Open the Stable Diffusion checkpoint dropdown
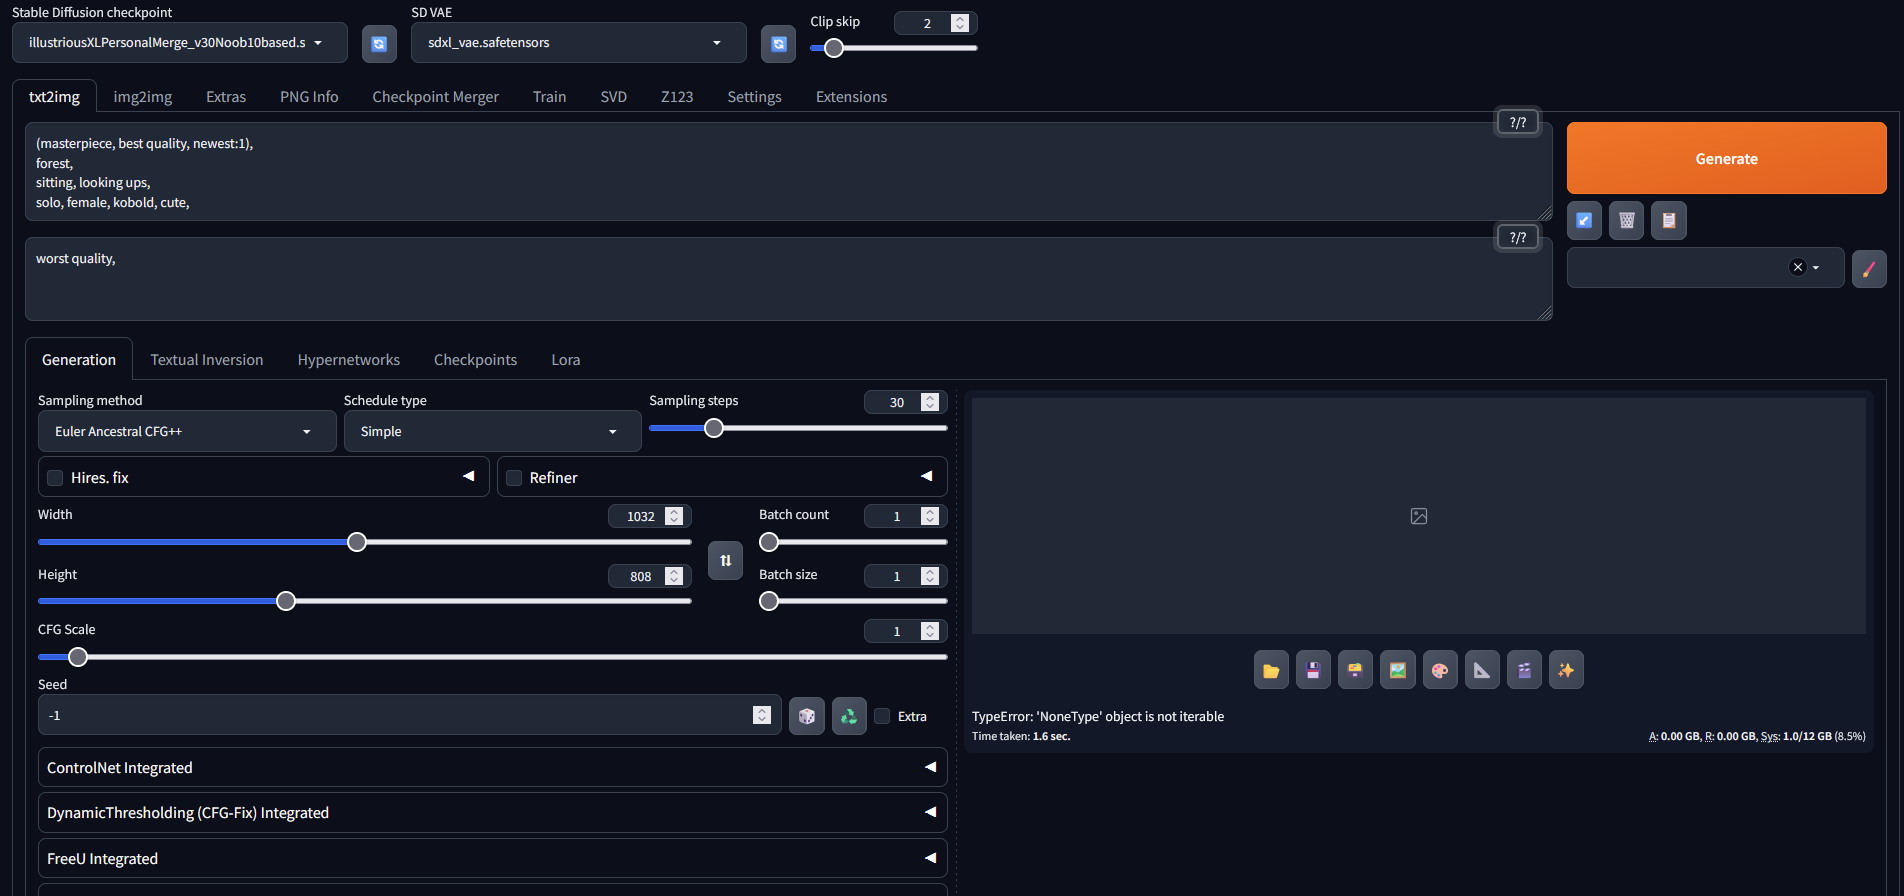Screen dimensions: 1904x896 click(180, 43)
